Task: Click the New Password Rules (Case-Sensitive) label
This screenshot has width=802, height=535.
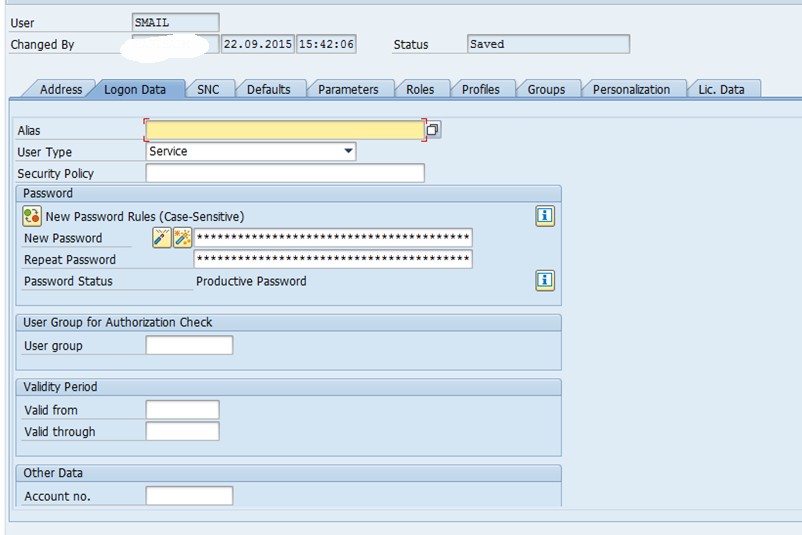Action: pos(145,216)
